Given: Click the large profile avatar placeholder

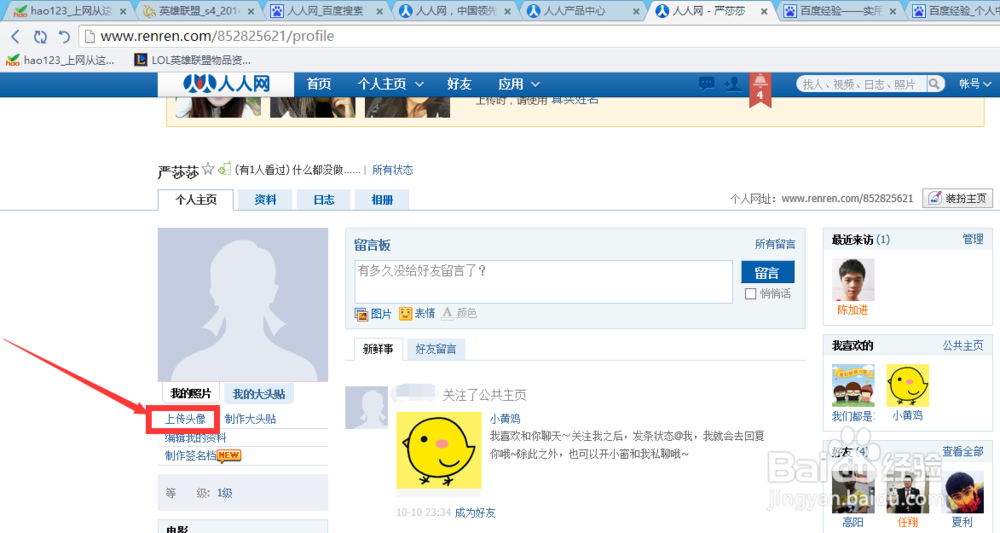Looking at the screenshot, I should pos(243,305).
